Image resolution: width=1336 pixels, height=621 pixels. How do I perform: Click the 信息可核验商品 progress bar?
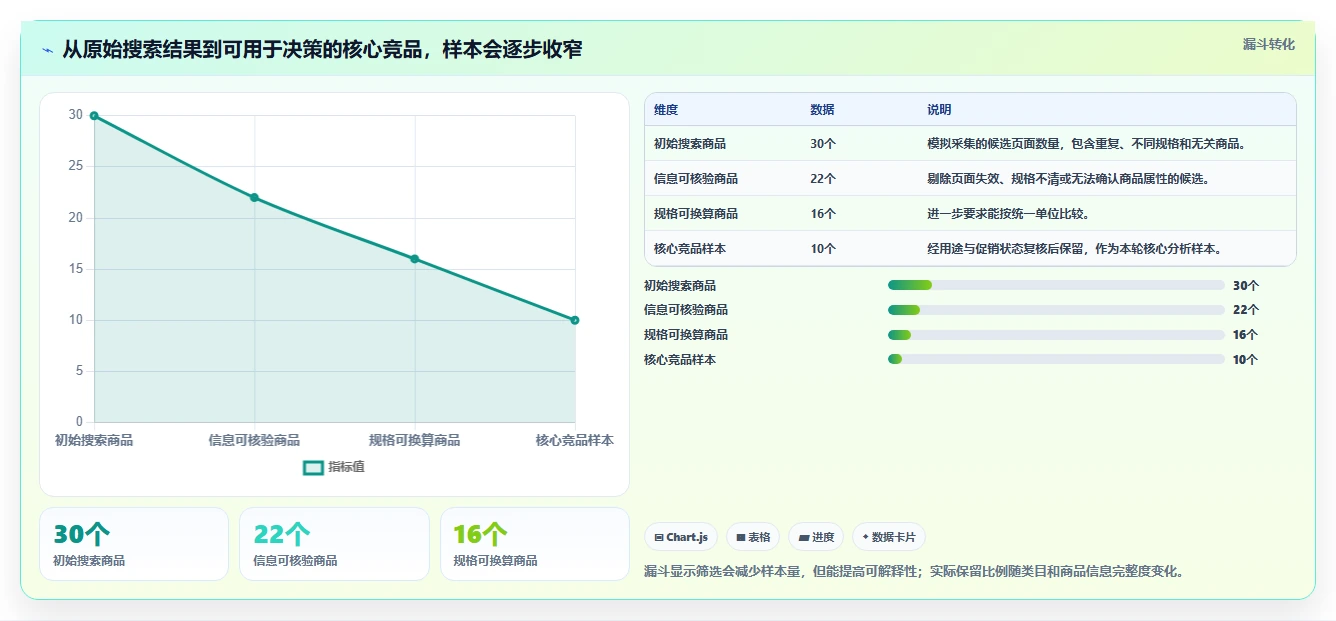point(1056,310)
